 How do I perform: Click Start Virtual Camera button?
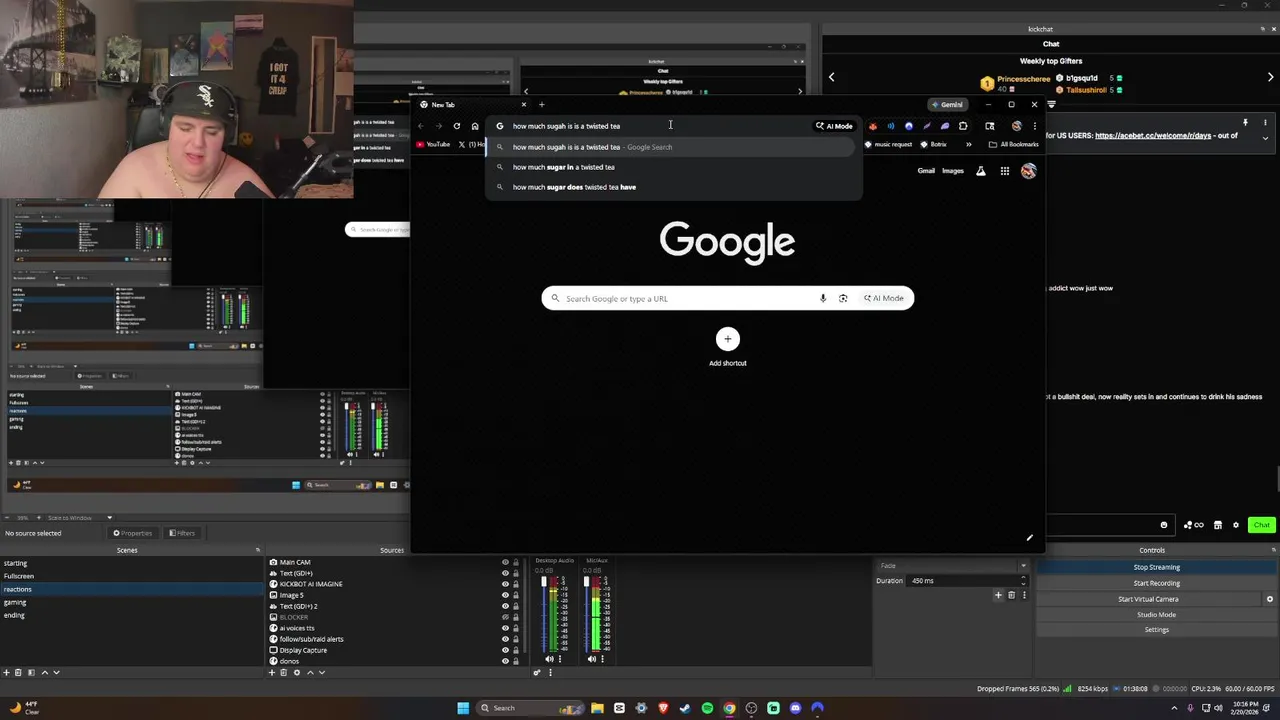coord(1148,599)
